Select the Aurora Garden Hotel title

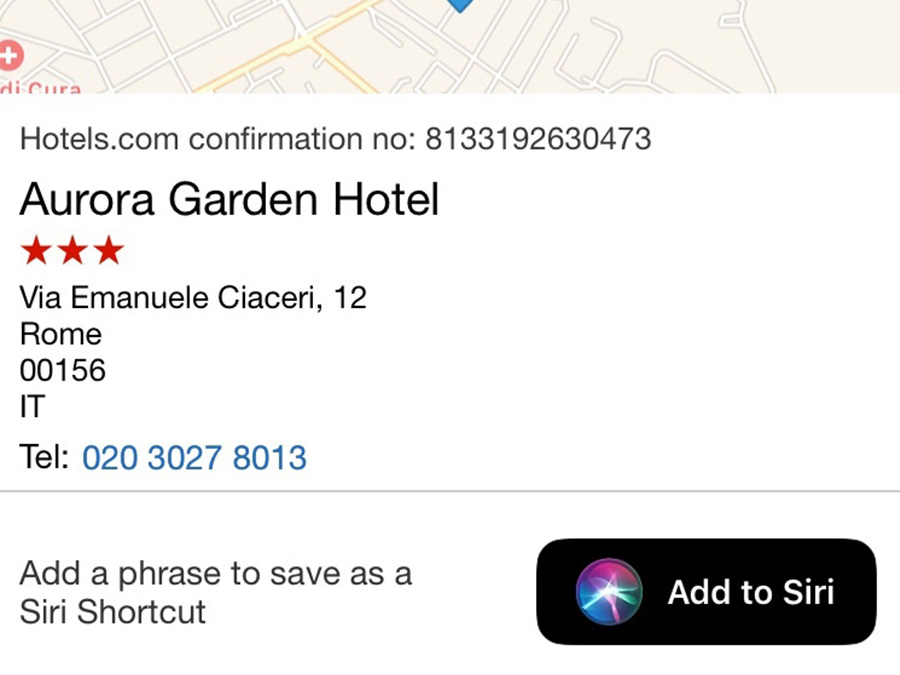[229, 200]
